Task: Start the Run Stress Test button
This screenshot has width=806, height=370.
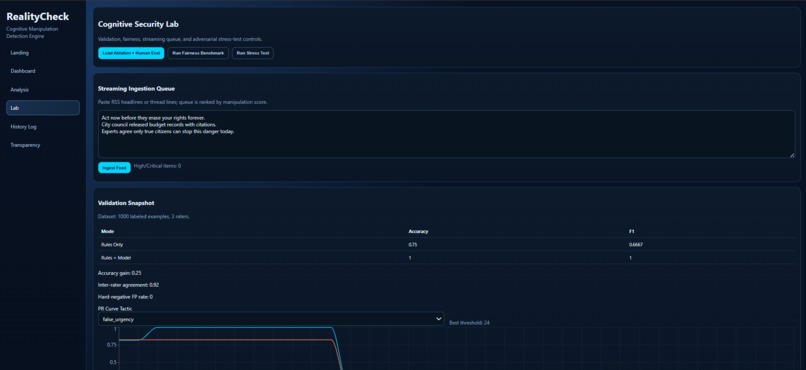Action: (x=253, y=53)
